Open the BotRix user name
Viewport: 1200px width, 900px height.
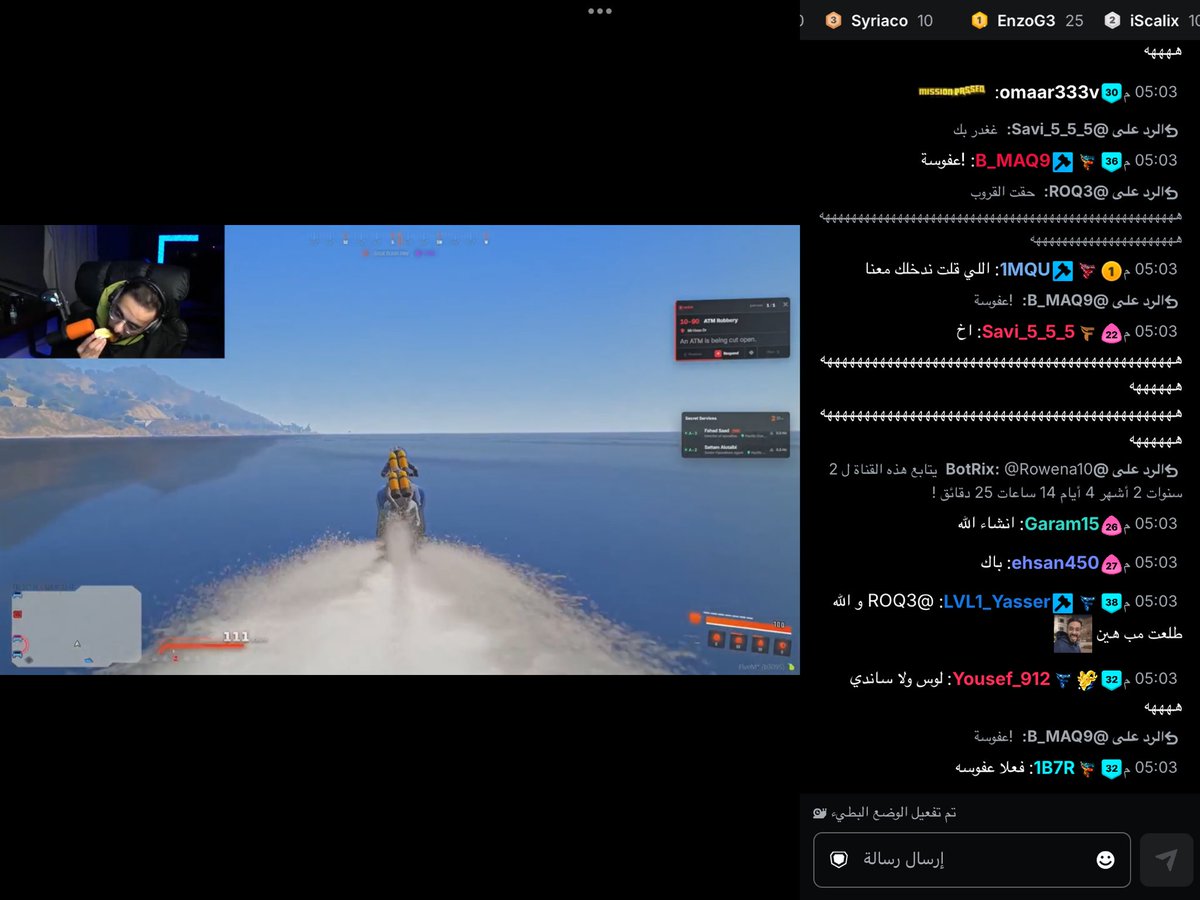point(970,469)
